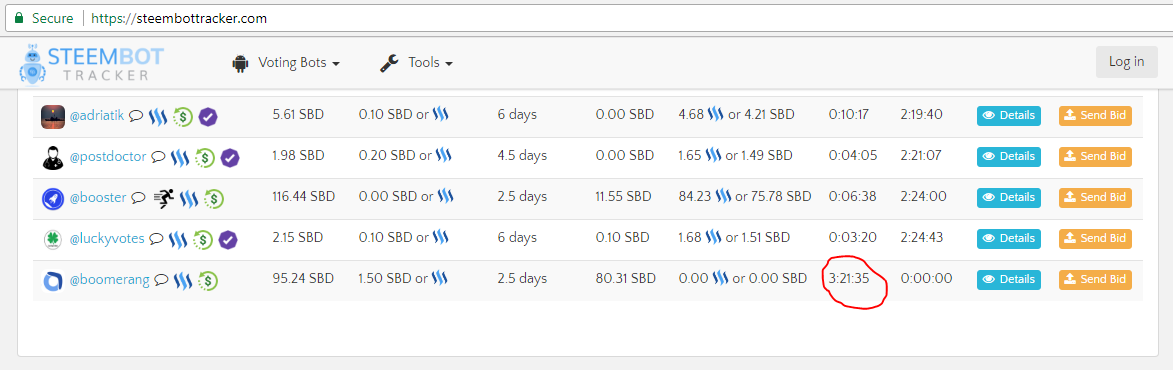The image size is (1173, 370).
Task: Click the @adriatik avatar thumbnail
Action: coord(53,116)
